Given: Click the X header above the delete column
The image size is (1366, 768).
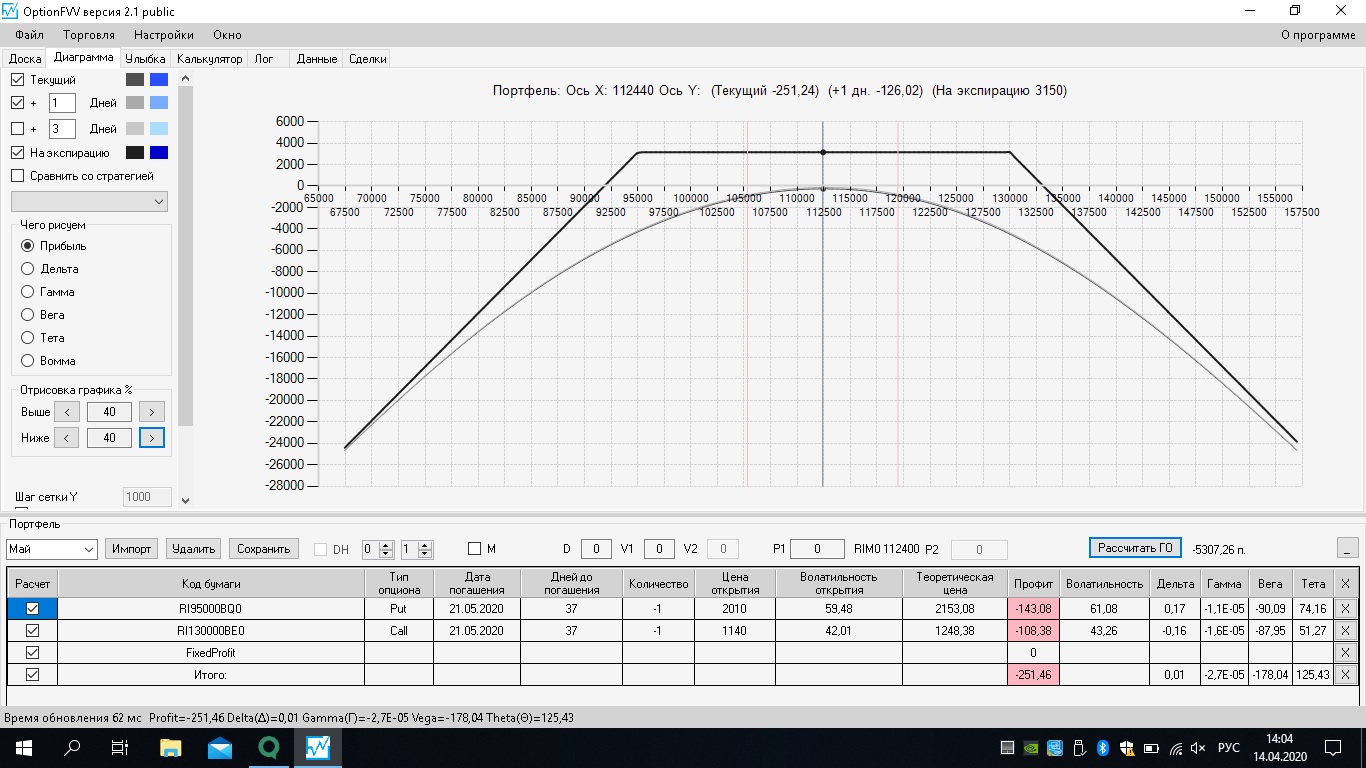Looking at the screenshot, I should point(1344,583).
